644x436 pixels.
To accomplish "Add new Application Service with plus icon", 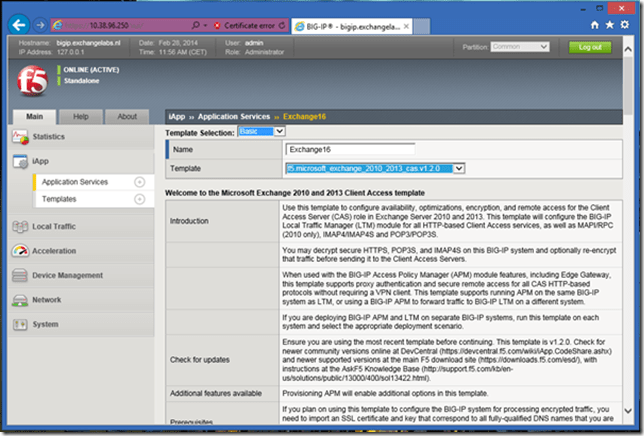I will (139, 182).
